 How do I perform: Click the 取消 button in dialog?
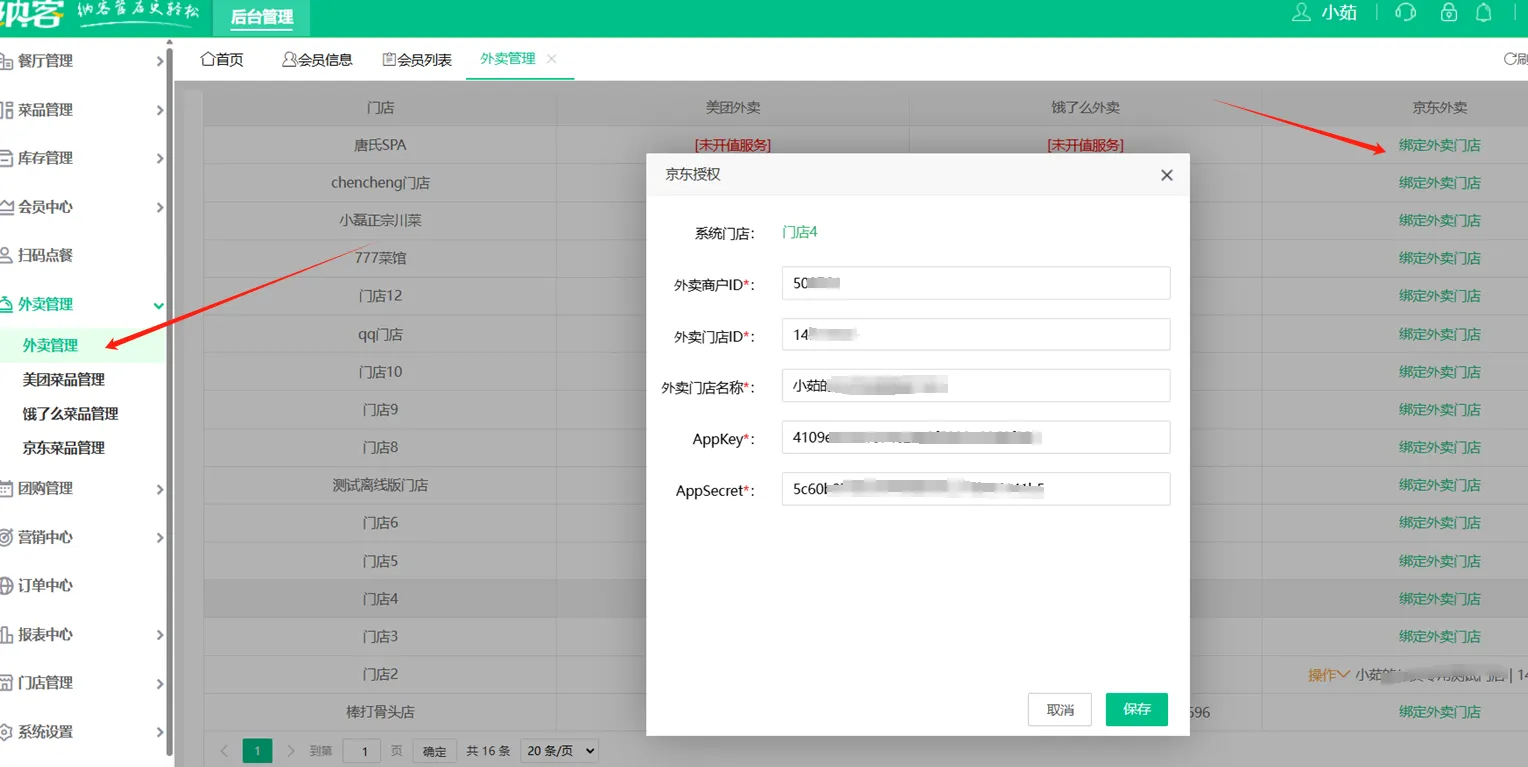1059,709
